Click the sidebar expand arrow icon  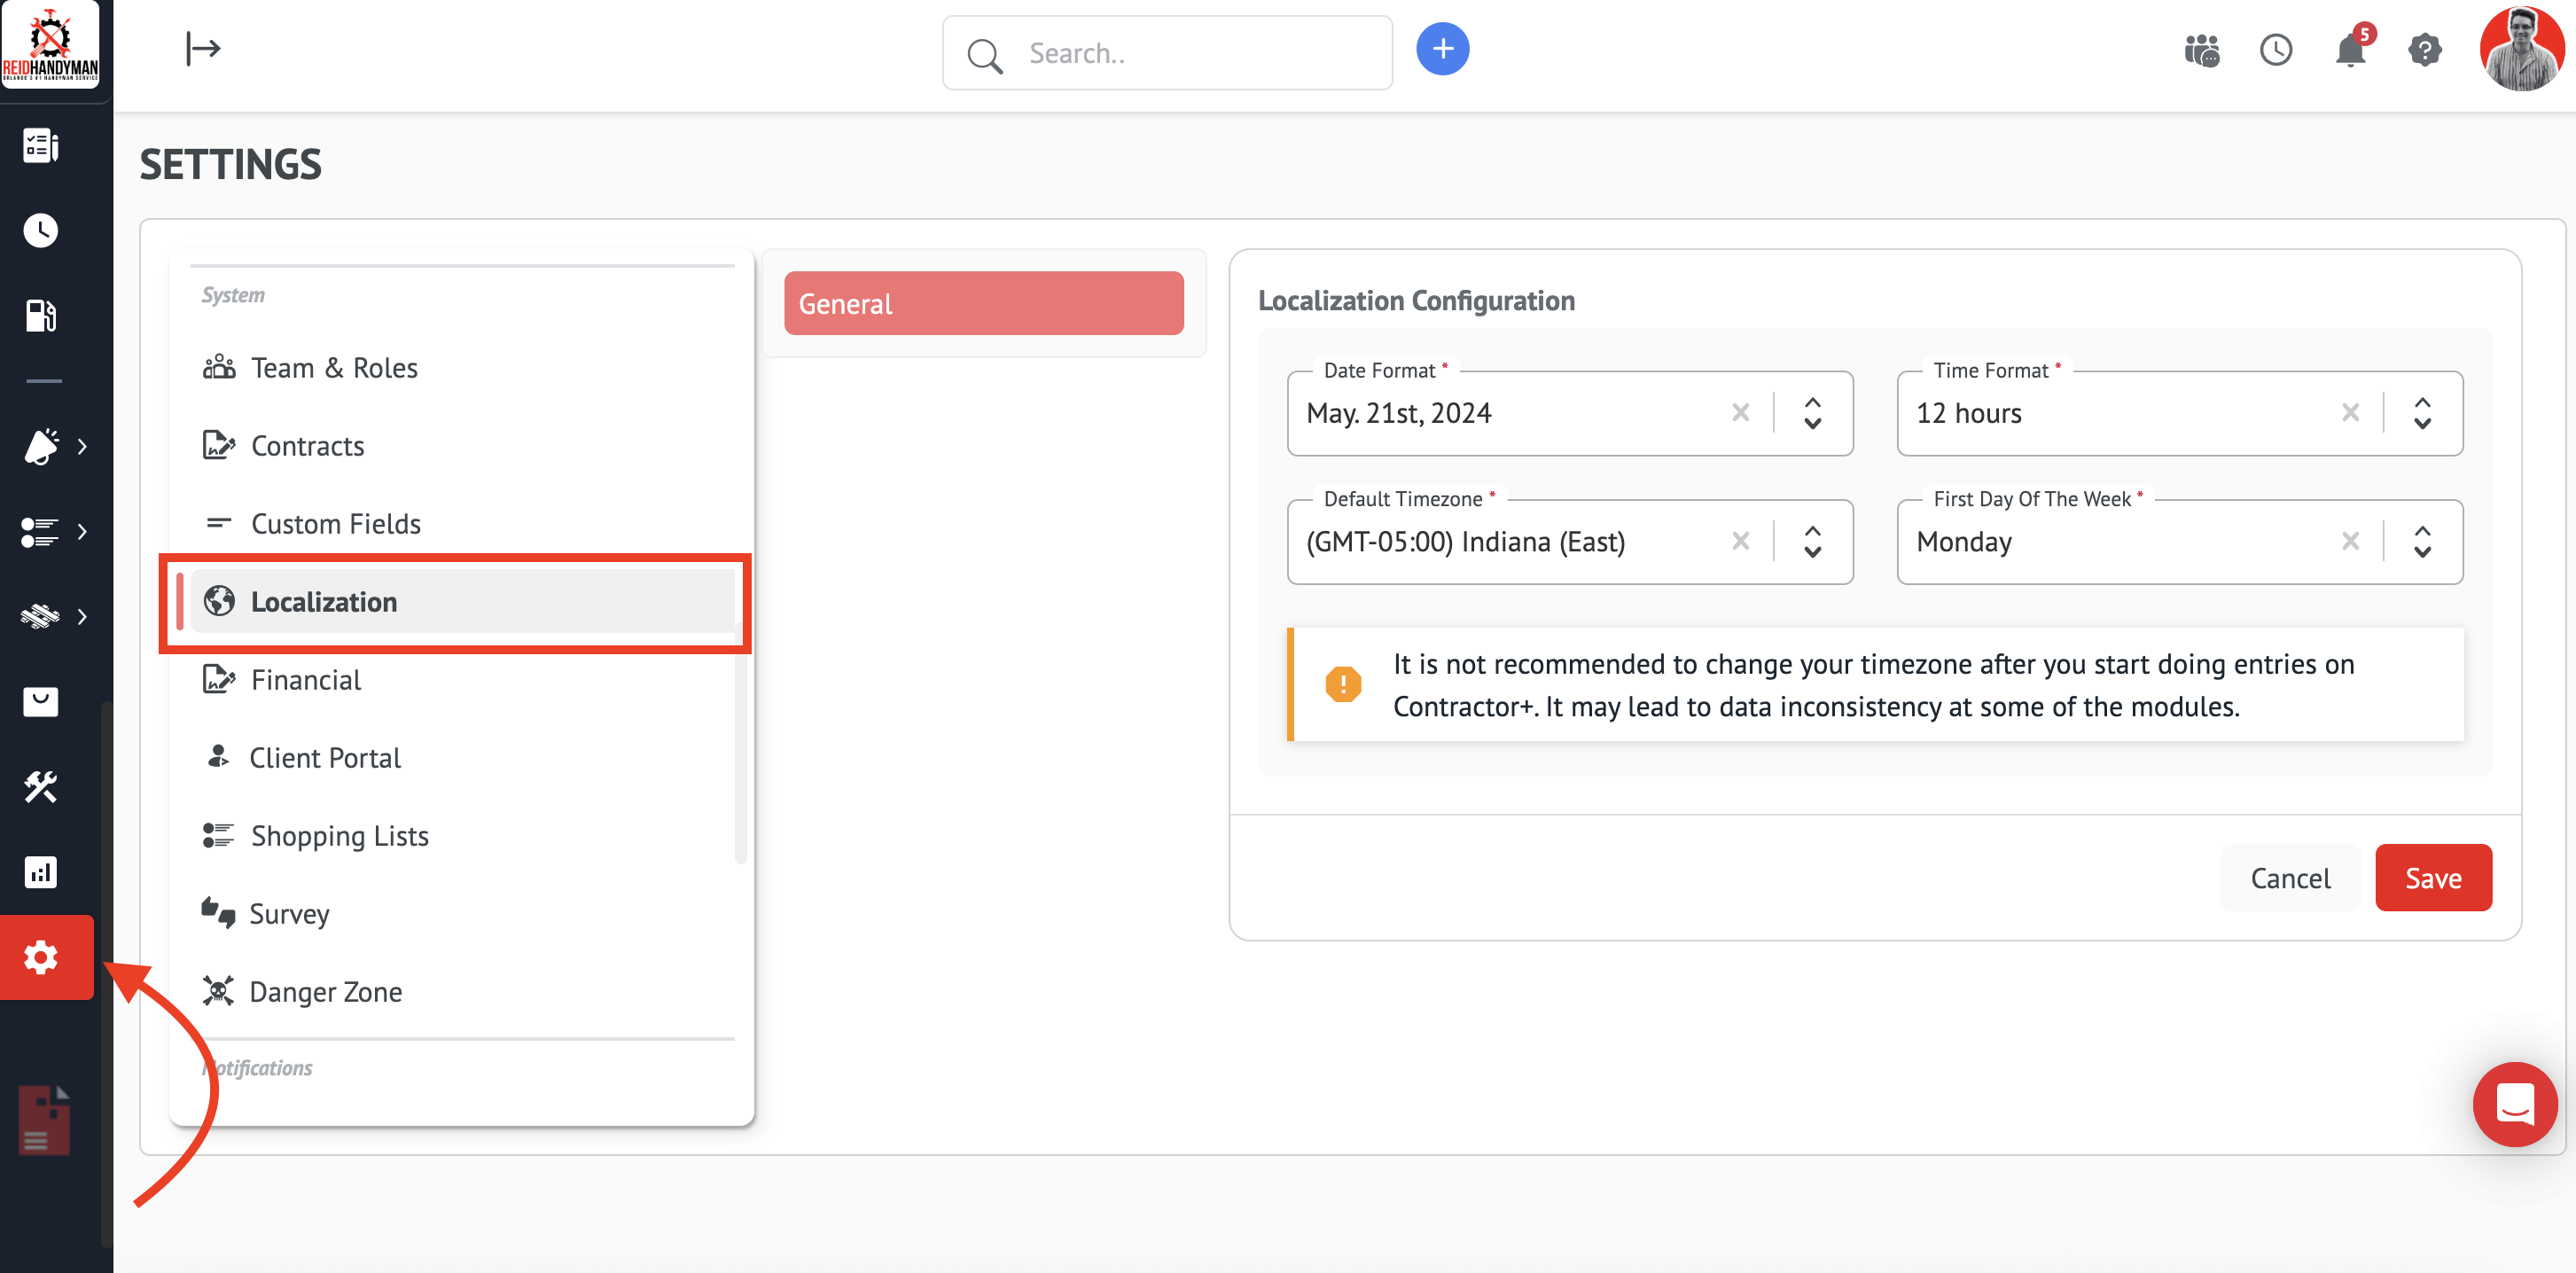point(203,48)
